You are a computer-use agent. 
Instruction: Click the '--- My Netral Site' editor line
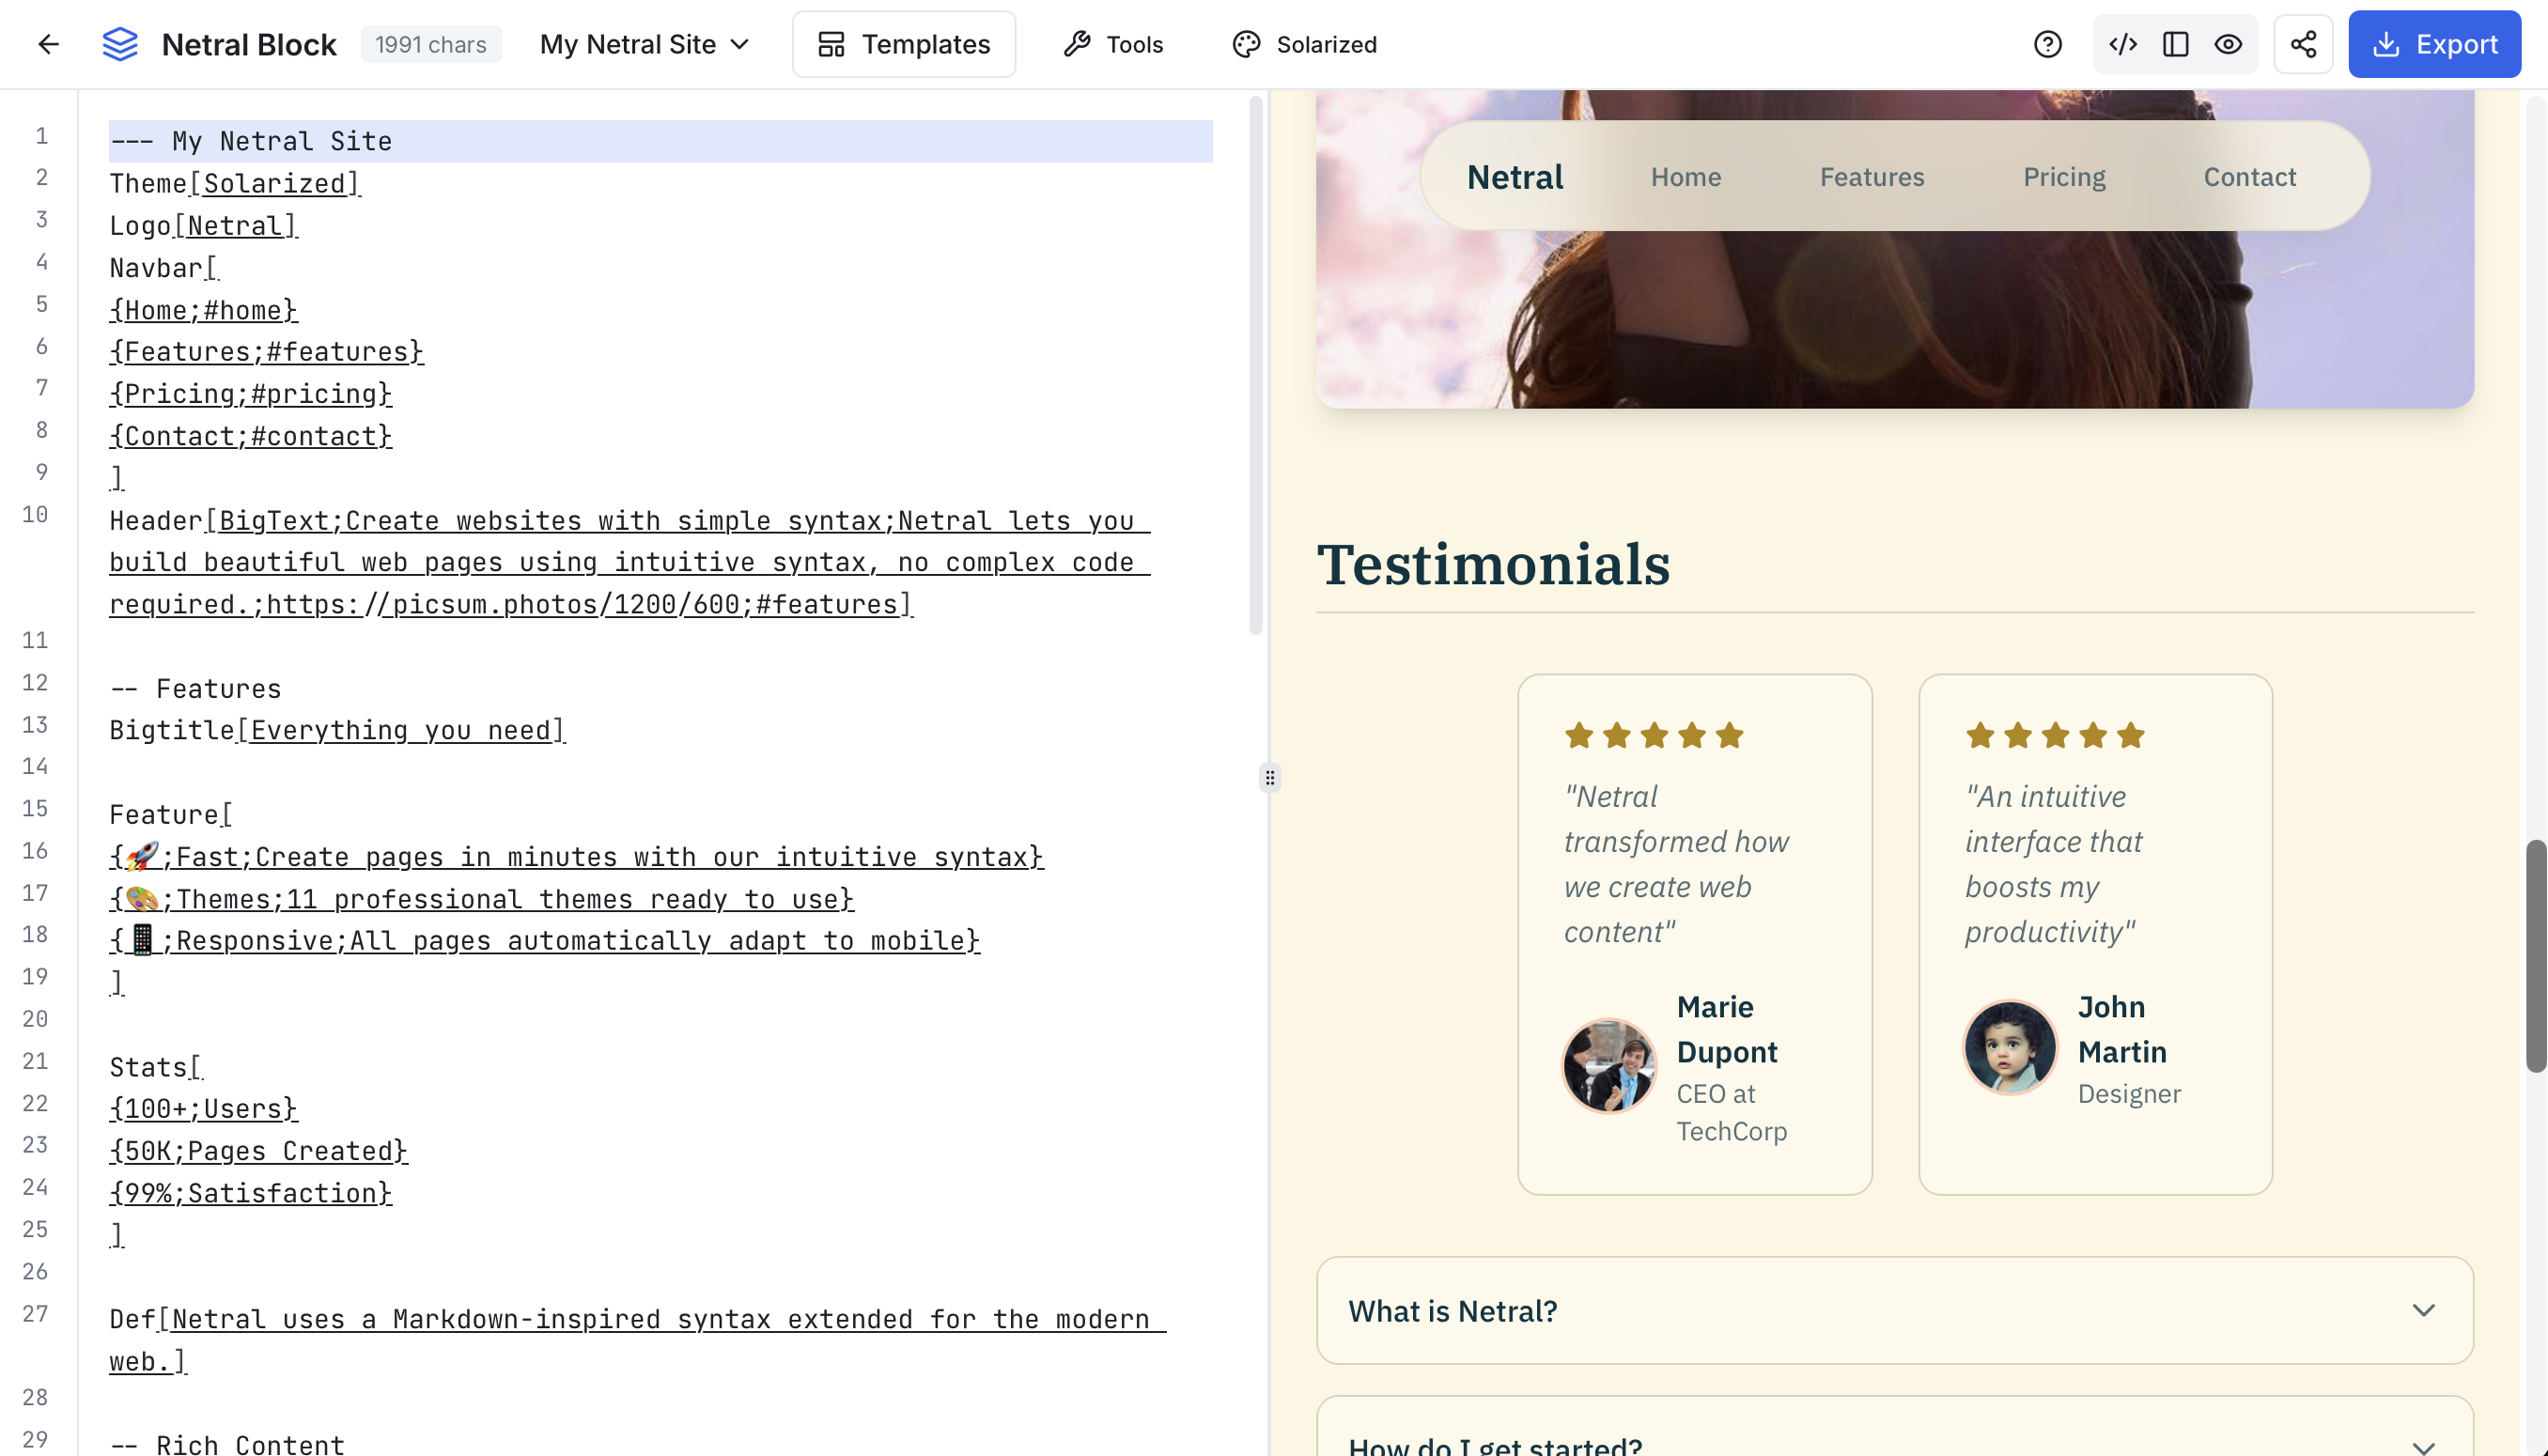pyautogui.click(x=660, y=141)
